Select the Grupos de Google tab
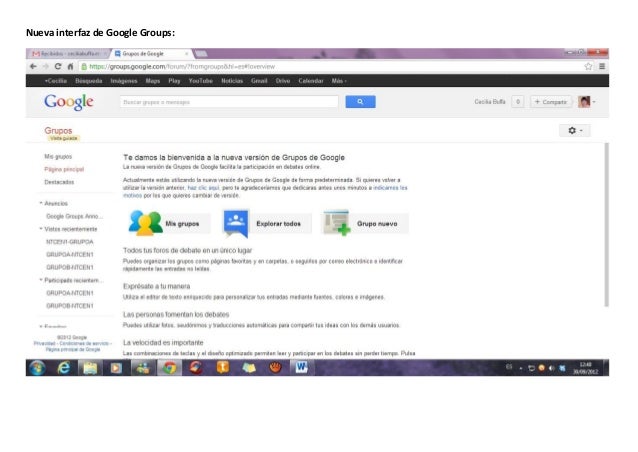The image size is (638, 452). tap(151, 54)
